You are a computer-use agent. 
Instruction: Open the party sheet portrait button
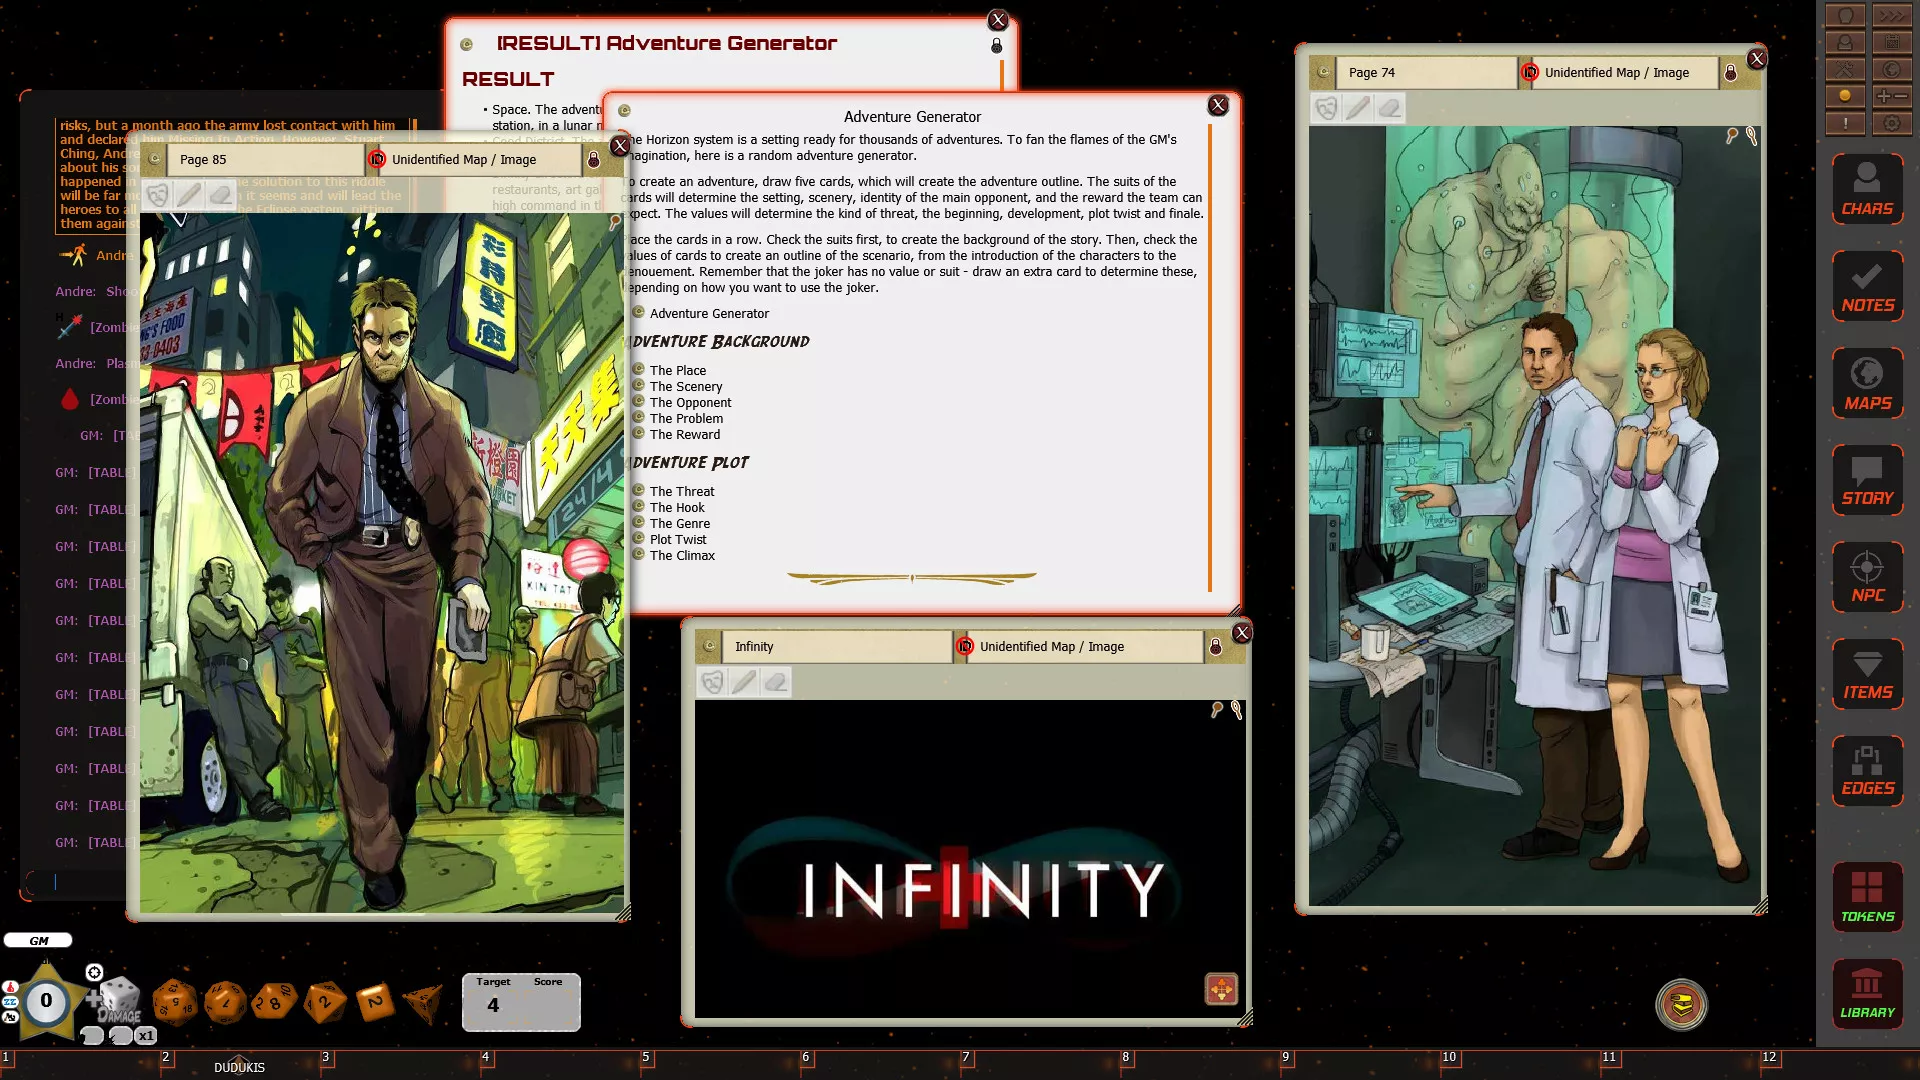point(1845,43)
